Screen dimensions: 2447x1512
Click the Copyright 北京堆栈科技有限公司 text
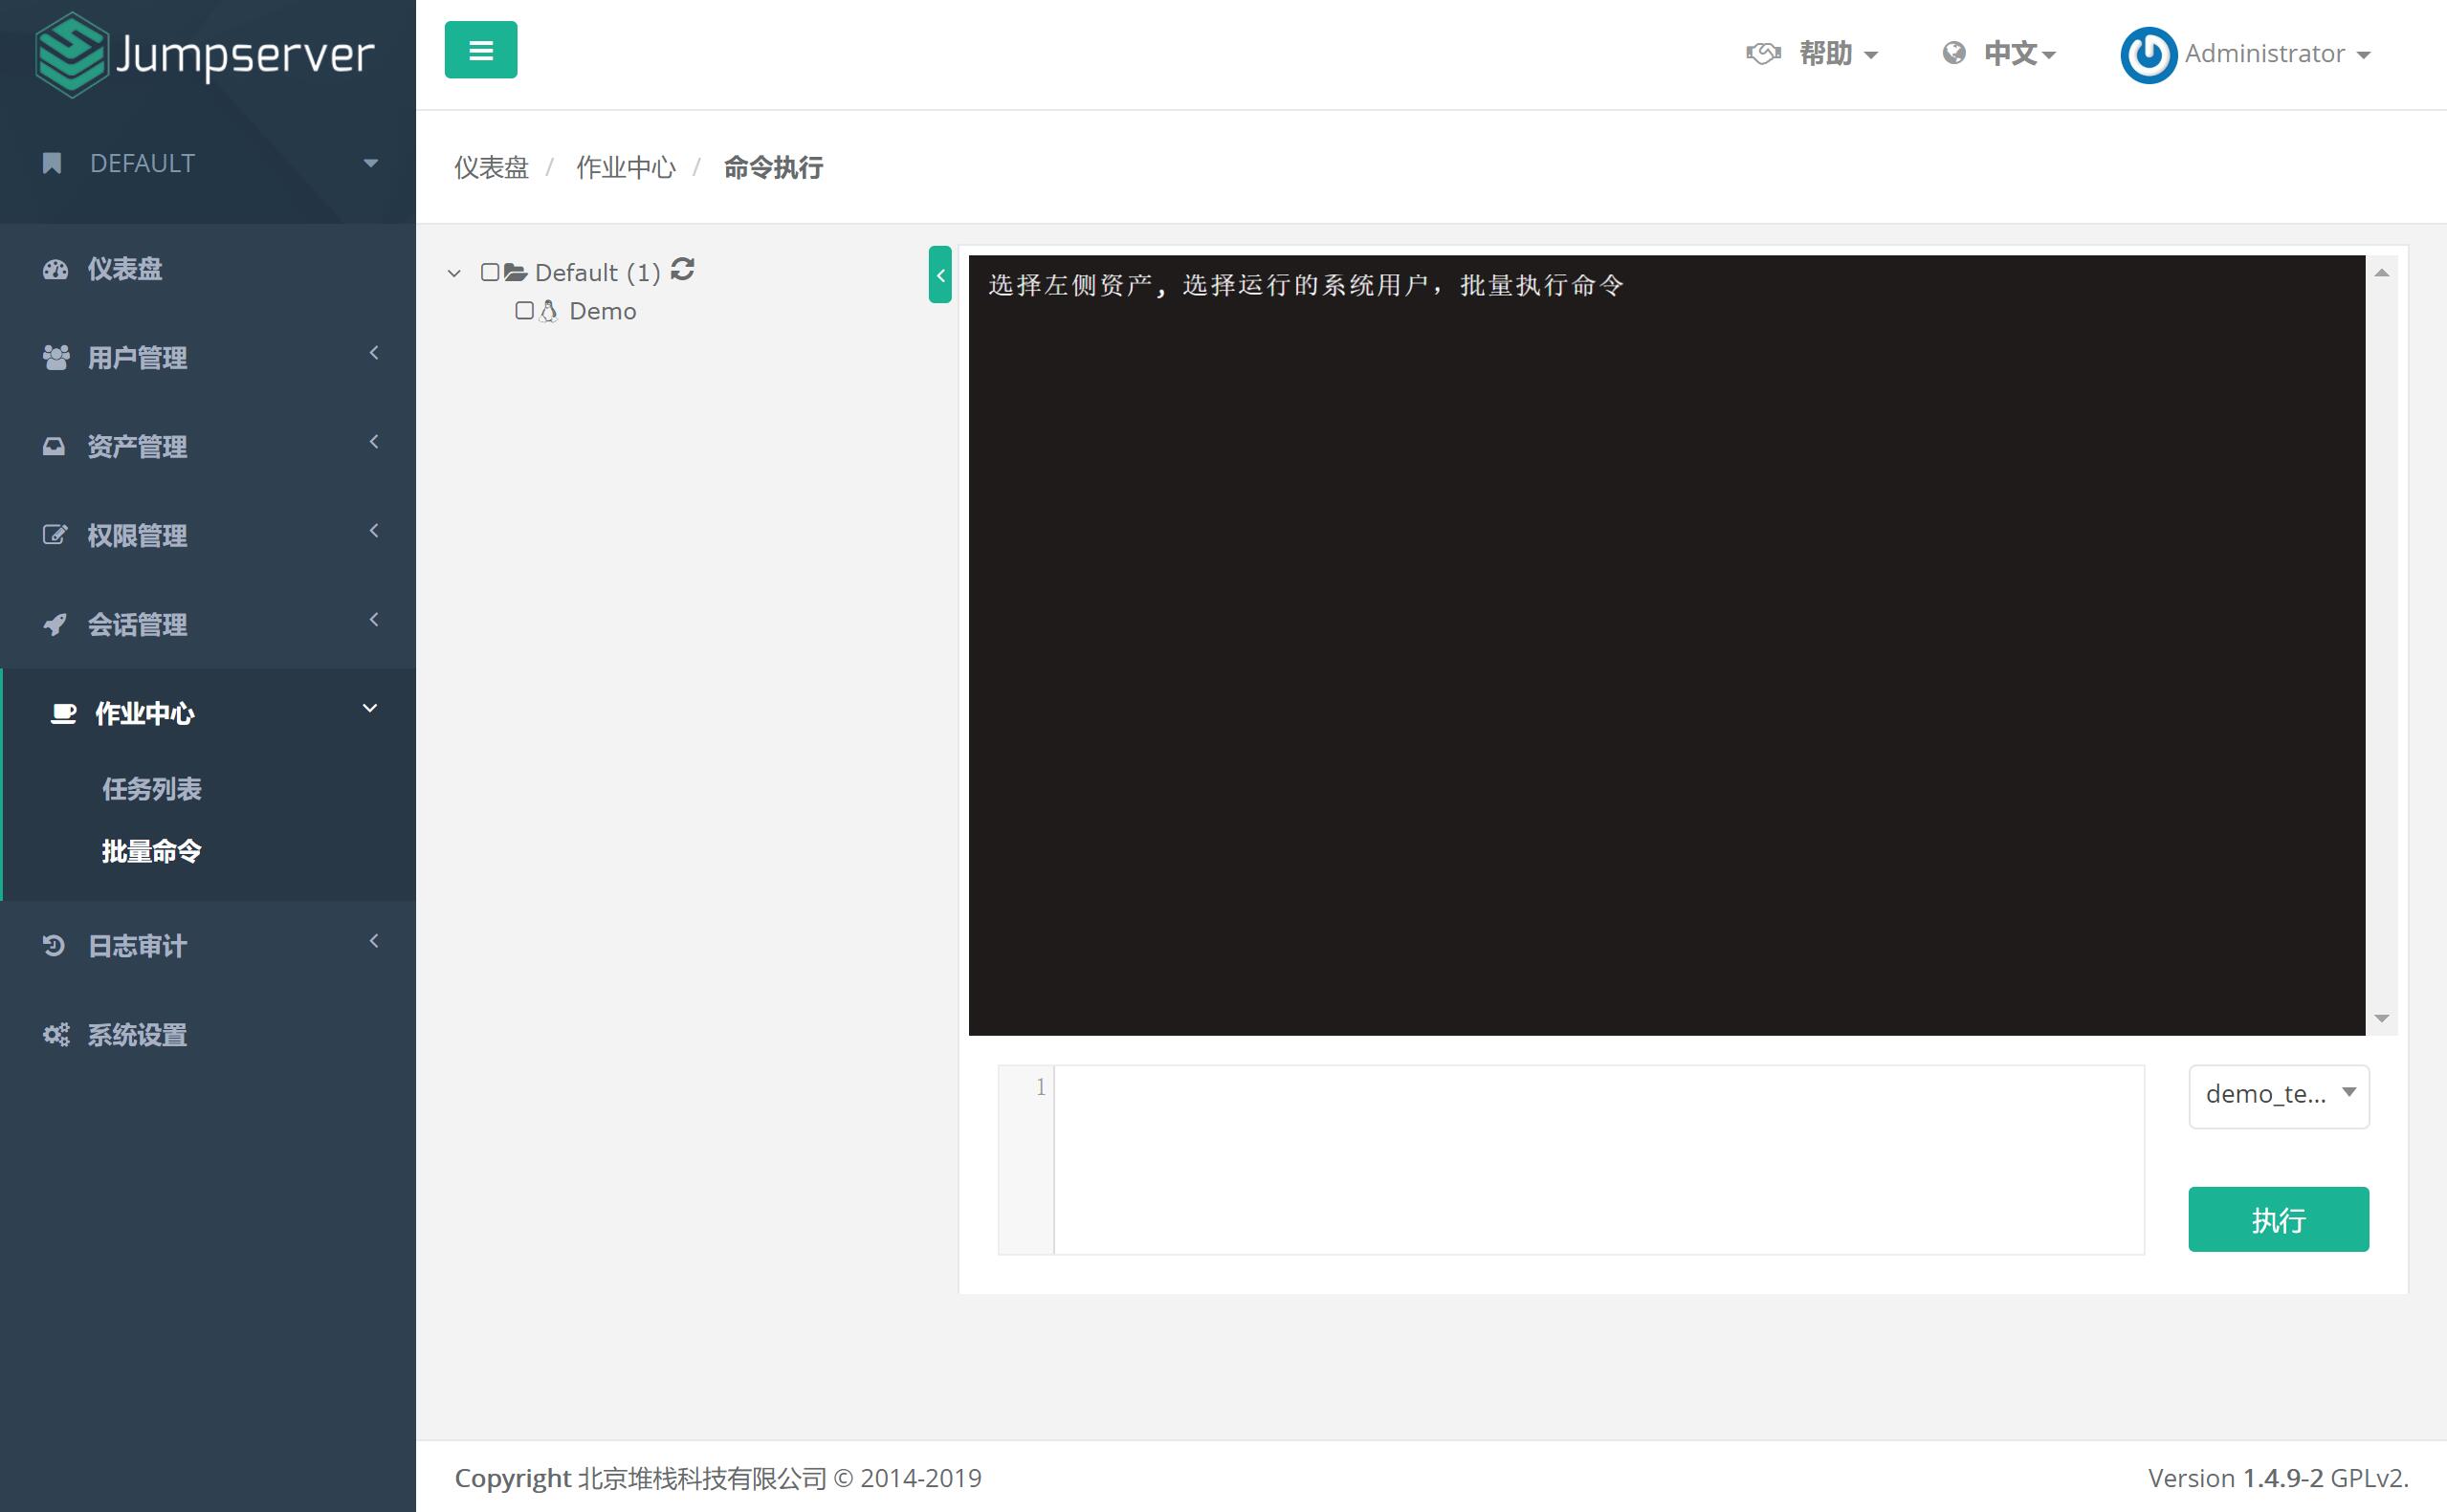click(x=718, y=1478)
